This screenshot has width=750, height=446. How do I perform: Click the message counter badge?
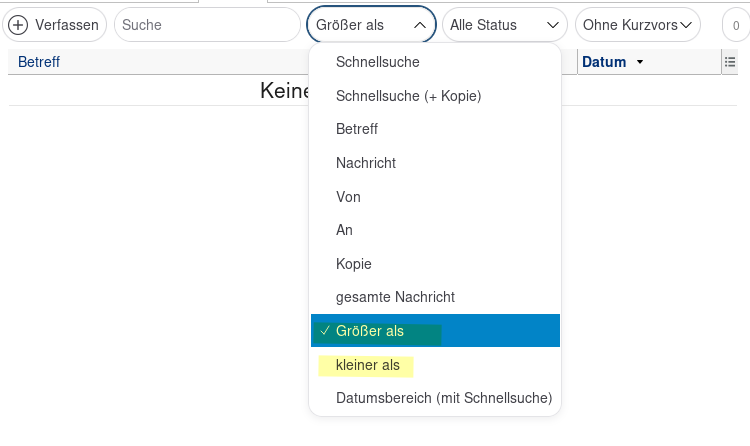tap(736, 25)
